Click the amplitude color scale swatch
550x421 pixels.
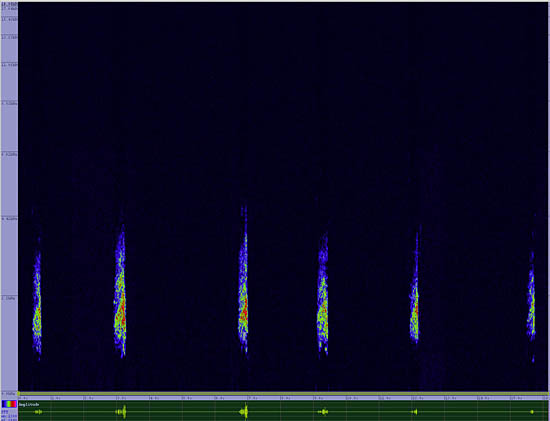coord(9,404)
